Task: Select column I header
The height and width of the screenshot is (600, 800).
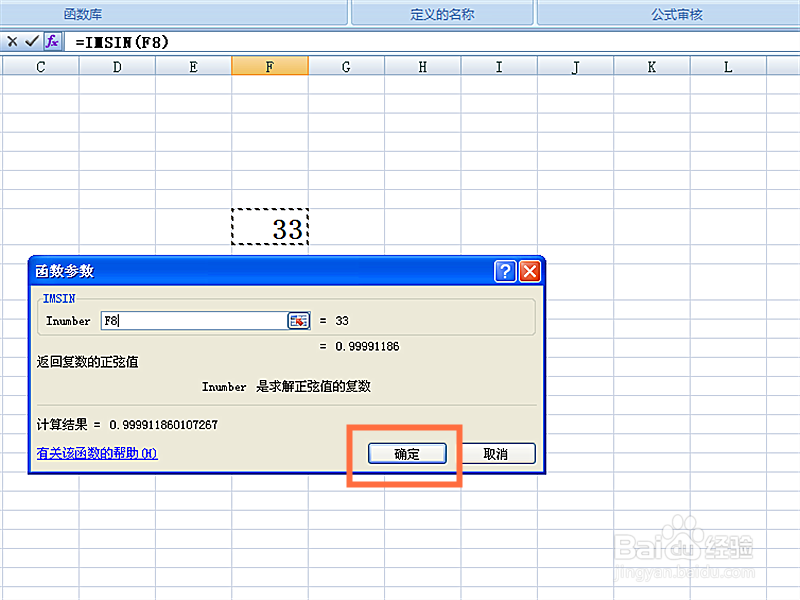Action: pos(499,67)
